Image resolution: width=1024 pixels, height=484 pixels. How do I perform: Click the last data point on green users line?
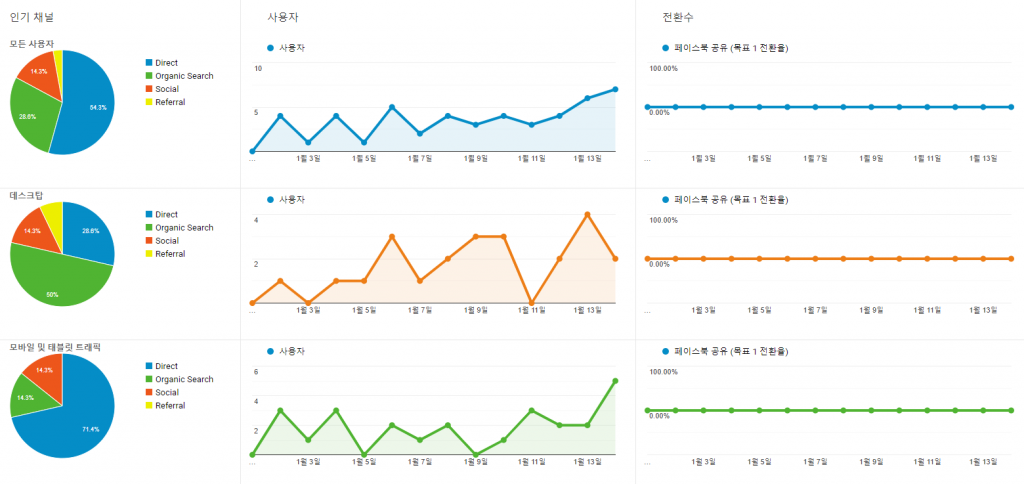[x=615, y=381]
